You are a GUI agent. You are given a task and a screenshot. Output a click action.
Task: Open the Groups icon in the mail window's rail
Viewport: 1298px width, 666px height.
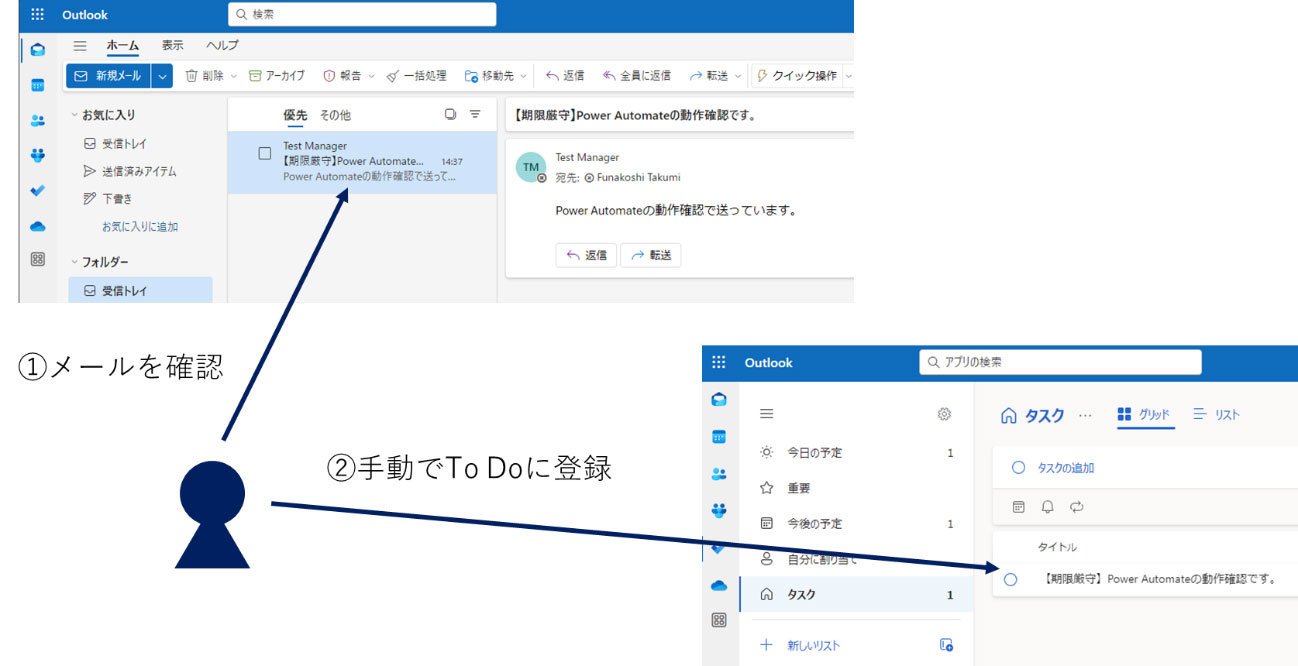click(38, 155)
